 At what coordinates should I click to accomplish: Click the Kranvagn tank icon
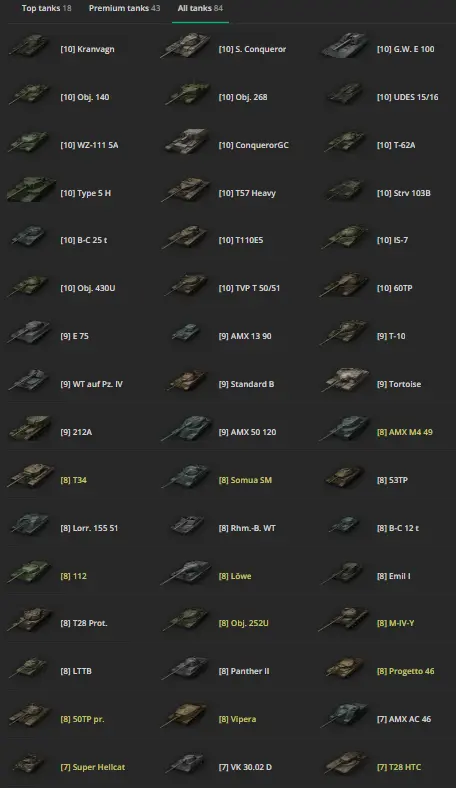click(29, 46)
